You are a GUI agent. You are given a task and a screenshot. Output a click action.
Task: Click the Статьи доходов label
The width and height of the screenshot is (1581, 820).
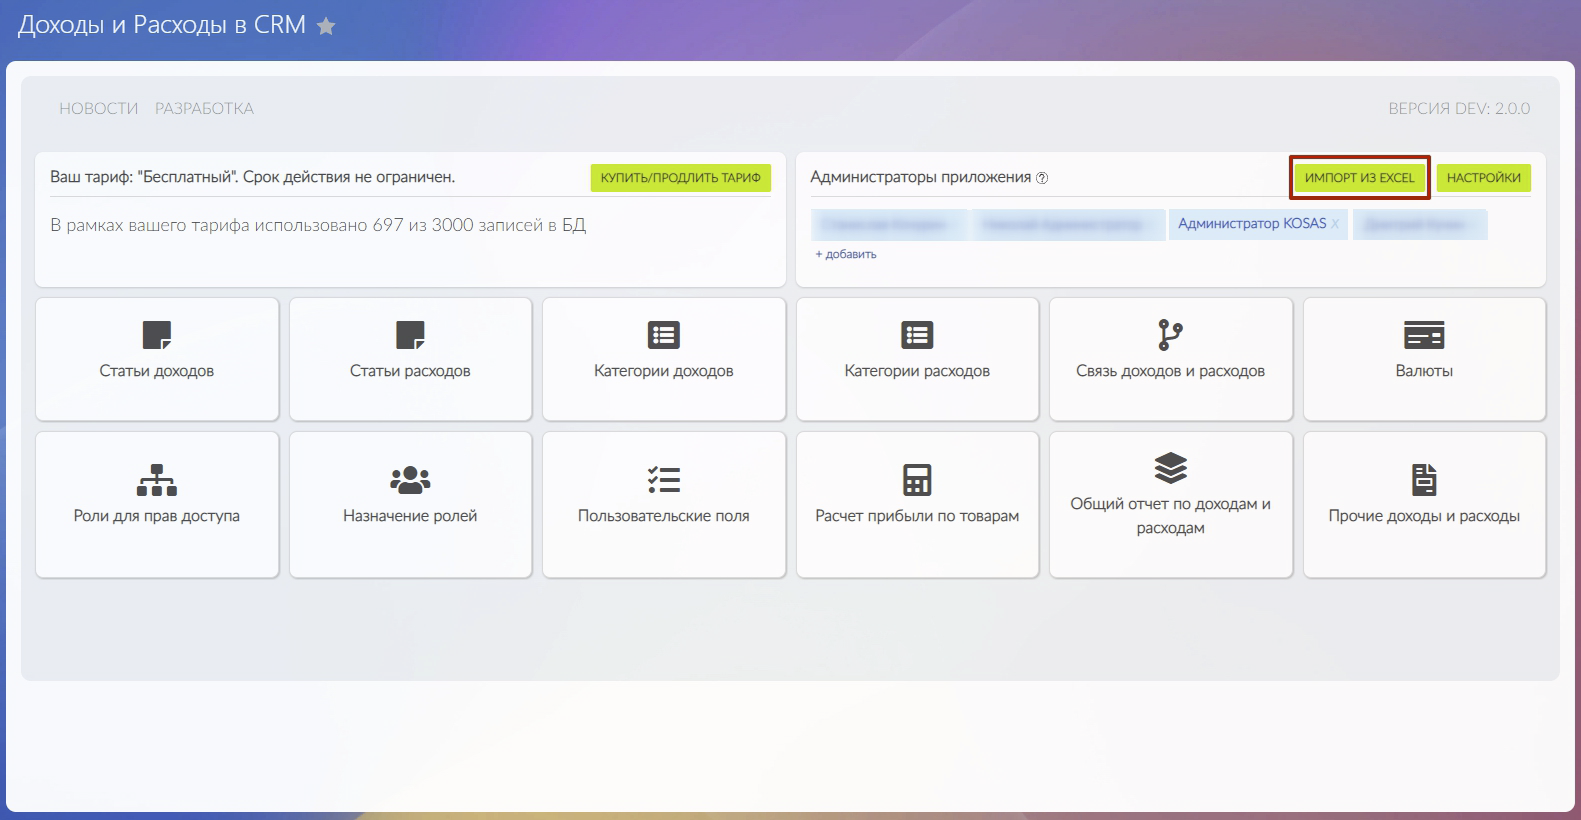click(157, 371)
